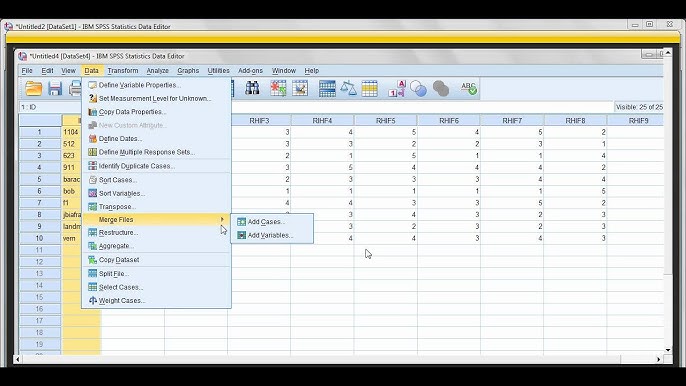Image resolution: width=686 pixels, height=386 pixels.
Task: Click ID cell containing 1104
Action: click(72, 132)
